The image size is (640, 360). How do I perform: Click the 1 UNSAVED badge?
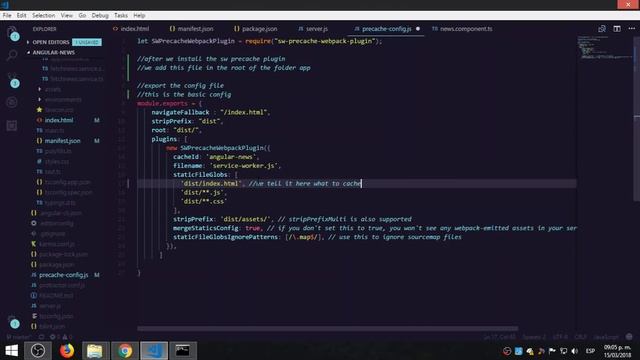(87, 42)
